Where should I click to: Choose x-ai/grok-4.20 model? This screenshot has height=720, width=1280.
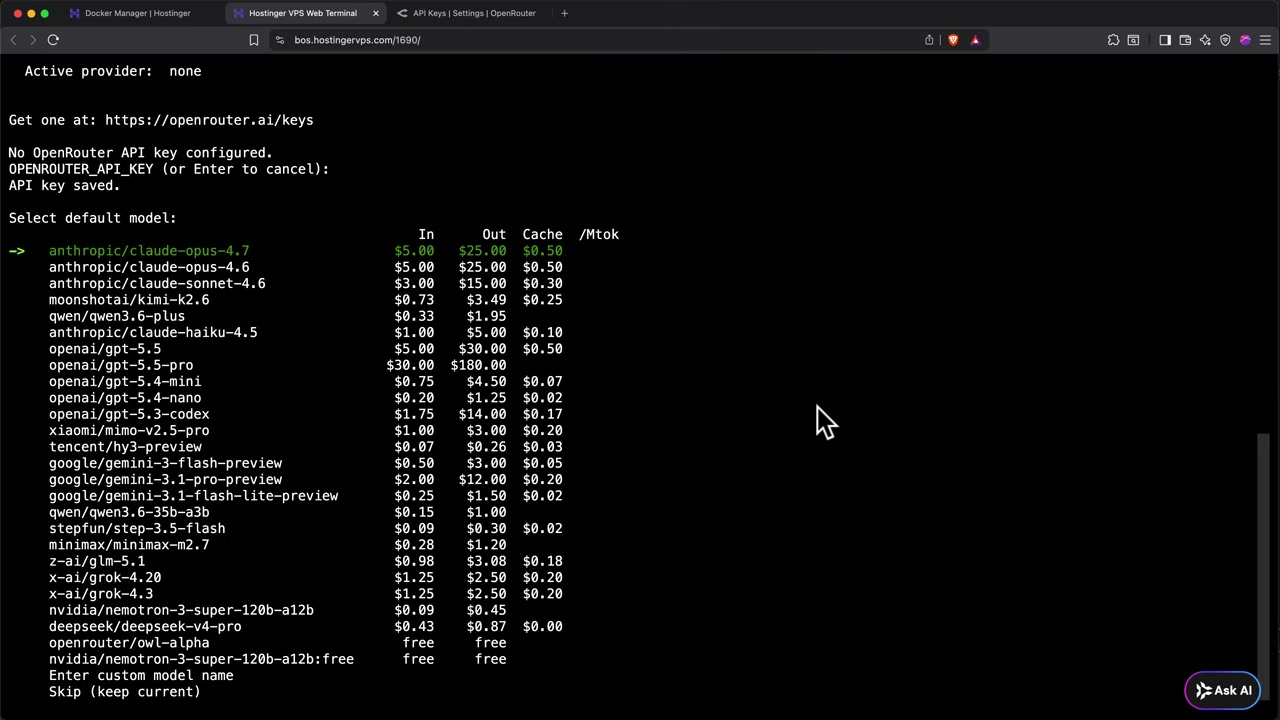[x=105, y=577]
